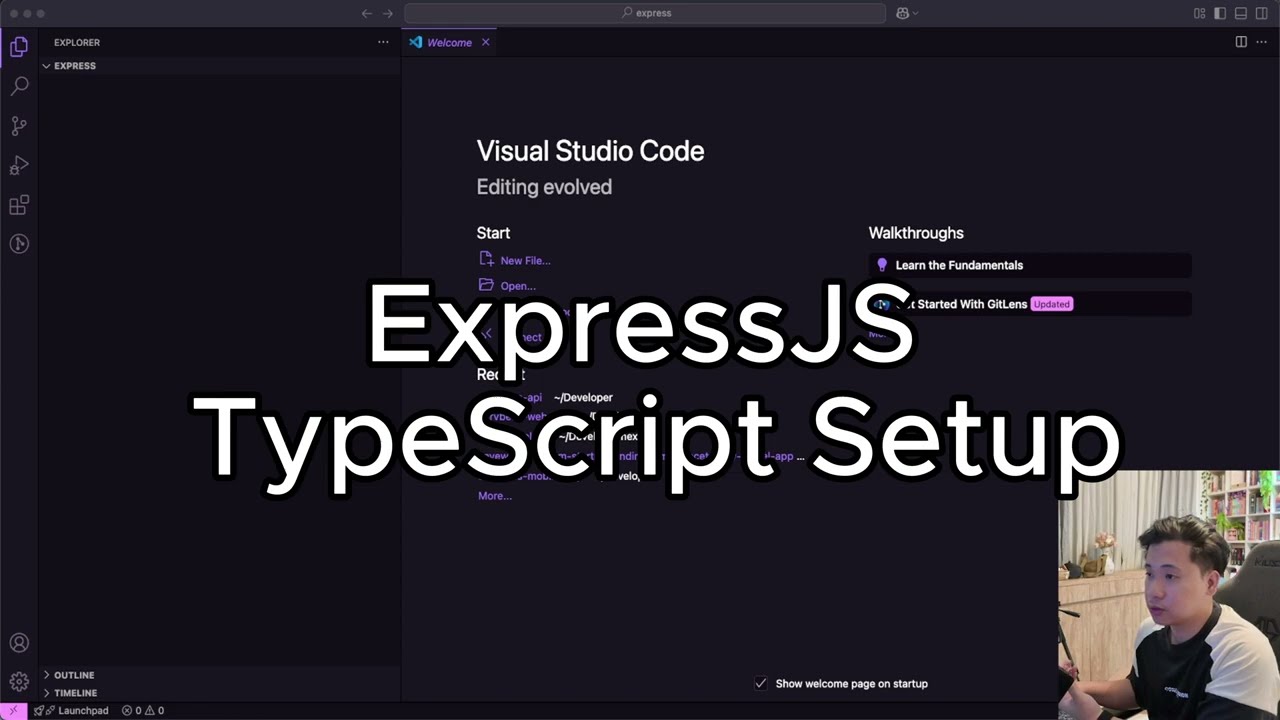
Task: Click the New File... link
Action: [525, 260]
